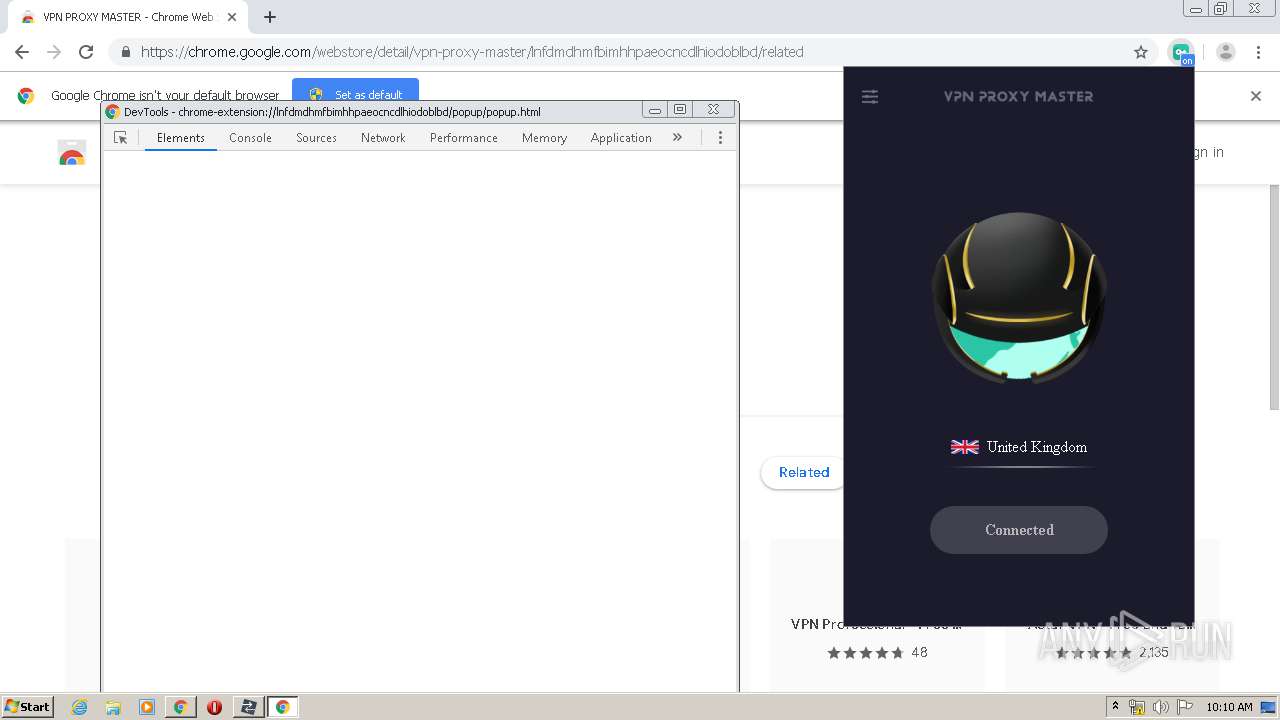Open Action Center flag tray icon

1185,707
